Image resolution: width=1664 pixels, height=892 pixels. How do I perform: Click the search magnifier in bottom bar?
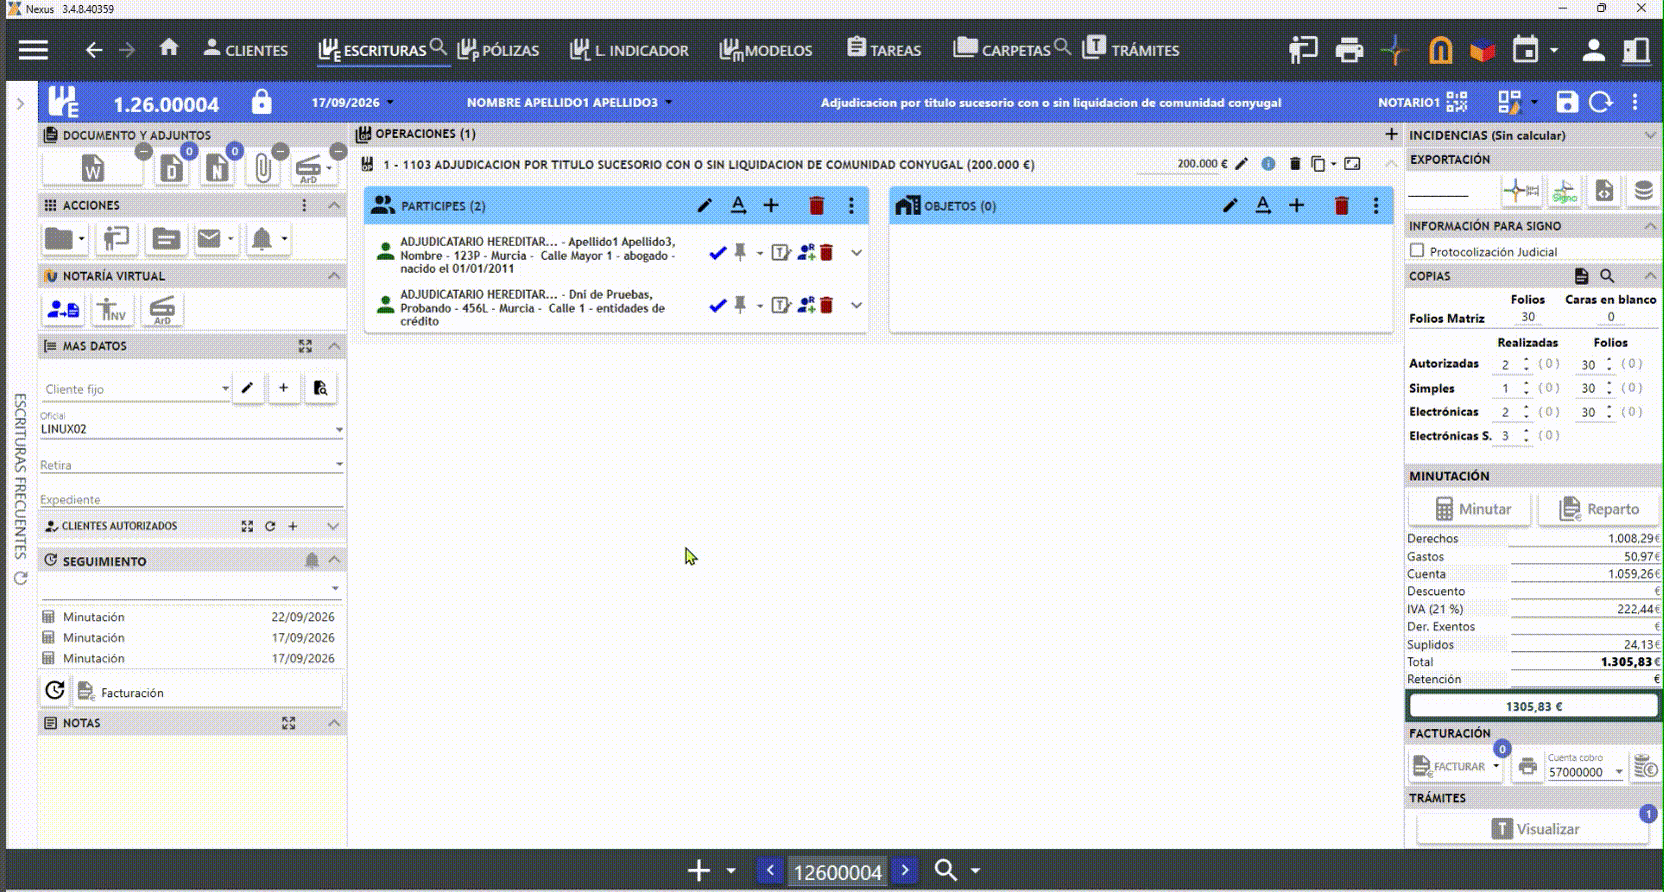point(945,870)
